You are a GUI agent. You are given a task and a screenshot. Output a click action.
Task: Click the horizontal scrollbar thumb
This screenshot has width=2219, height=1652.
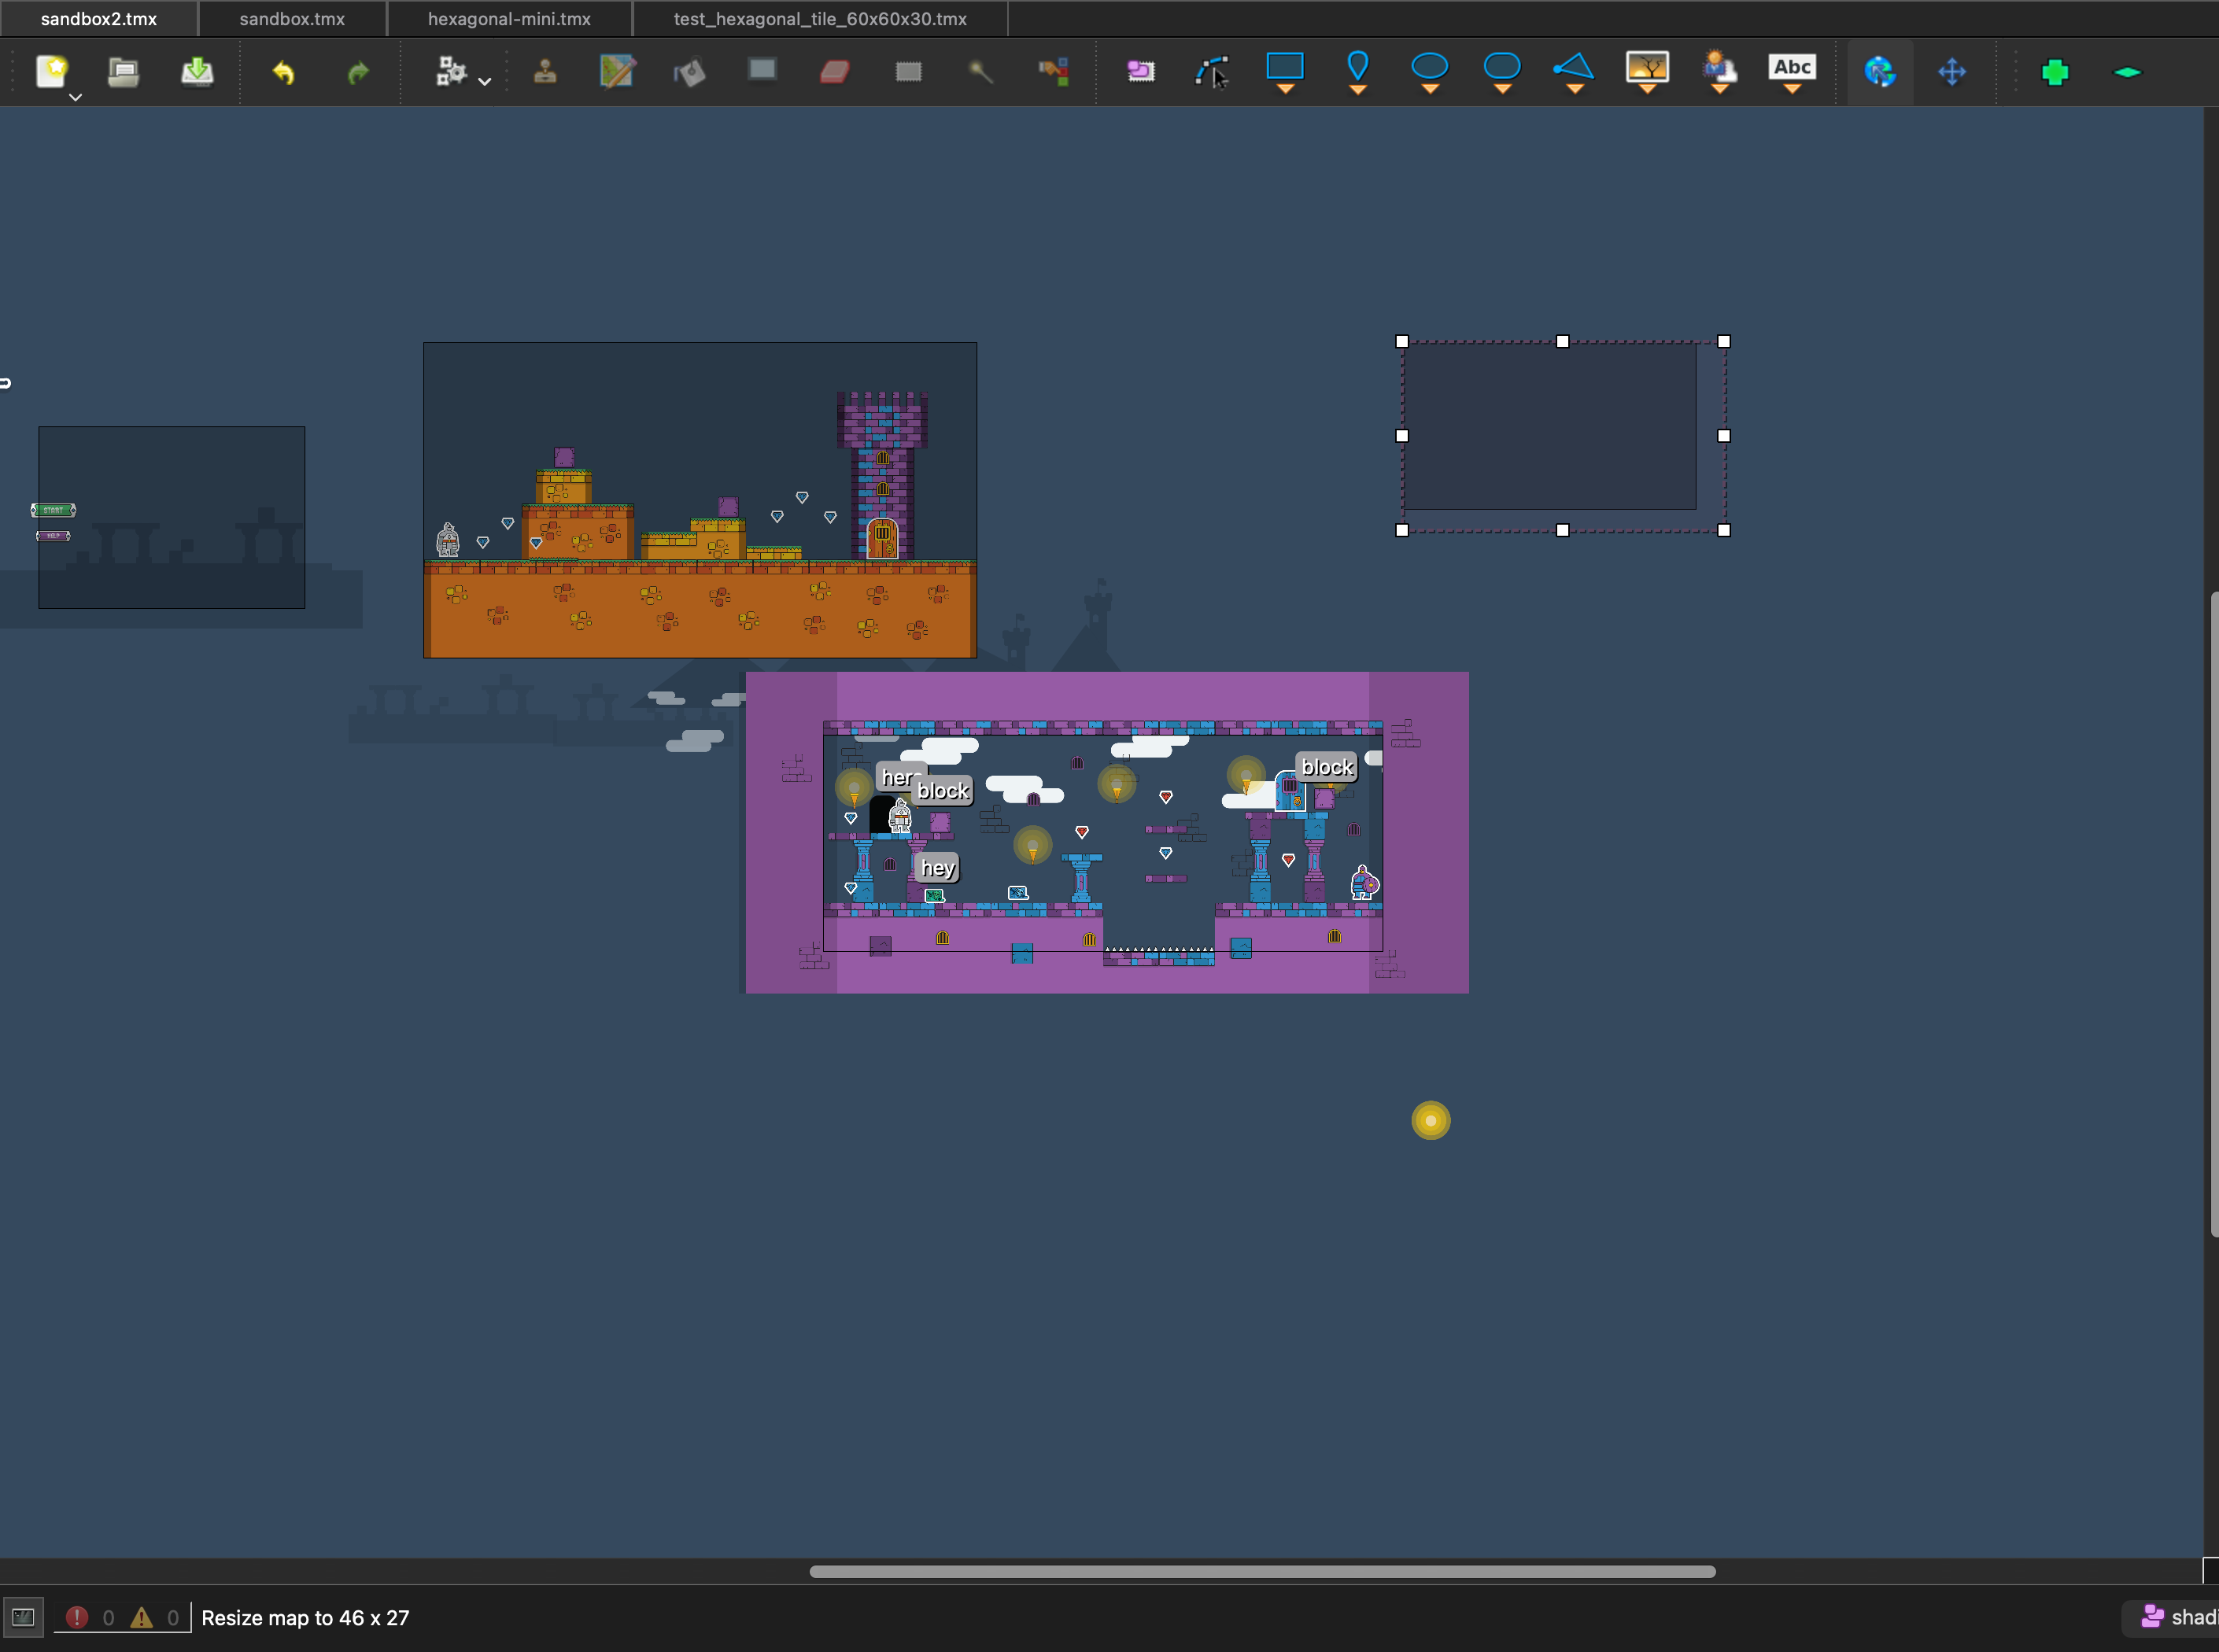click(1262, 1571)
